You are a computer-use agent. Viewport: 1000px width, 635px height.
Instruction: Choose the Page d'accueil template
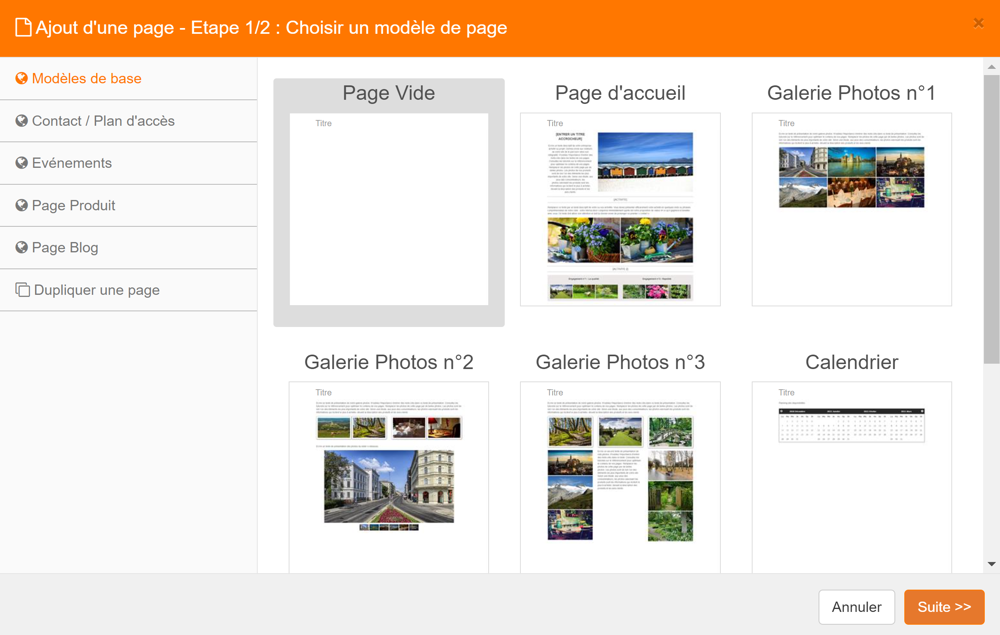620,208
